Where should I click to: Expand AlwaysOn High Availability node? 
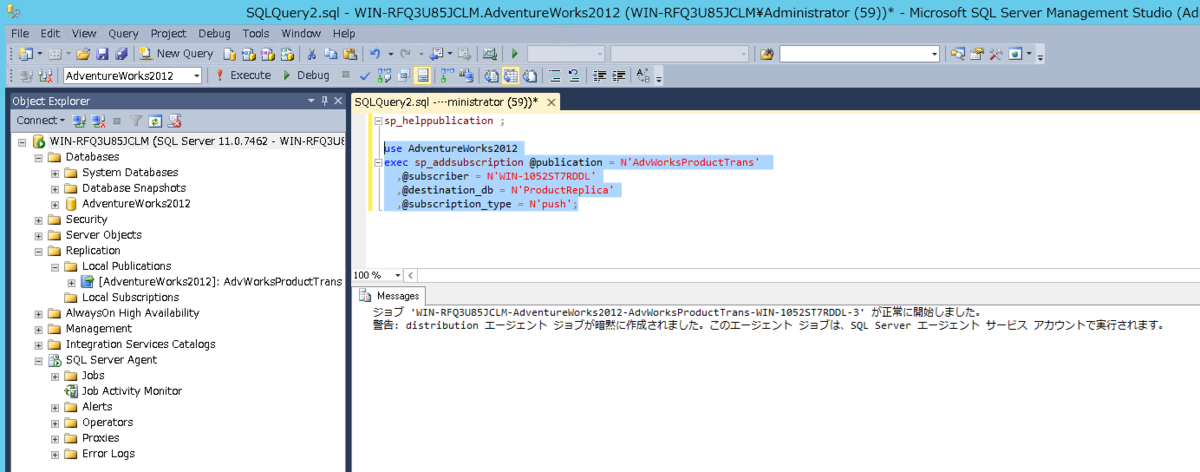[x=40, y=313]
